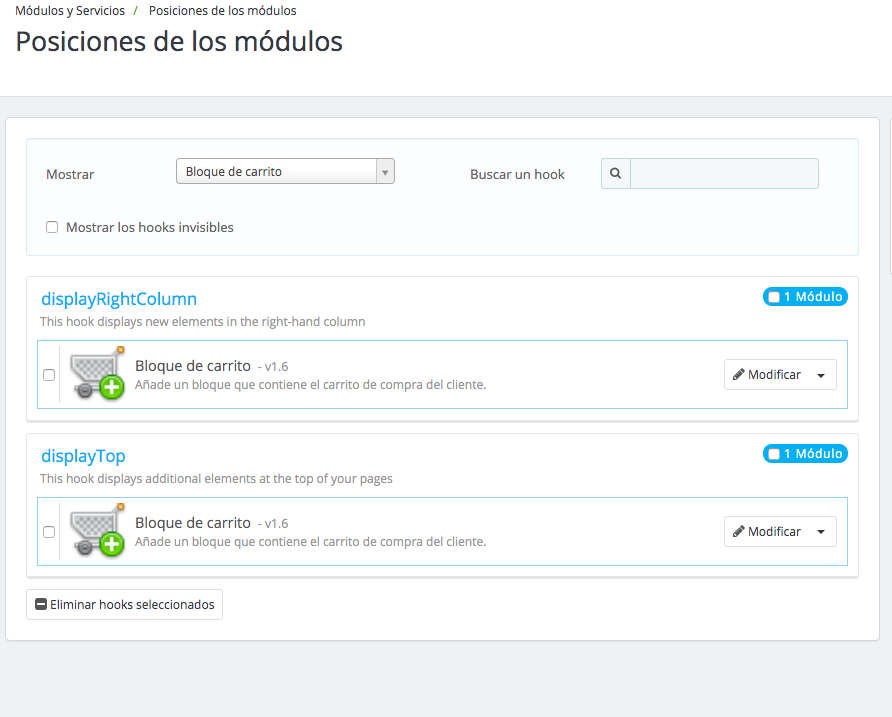The width and height of the screenshot is (892, 717).
Task: Check the 1 Módulo box for displayRightColumn
Action: coord(774,296)
